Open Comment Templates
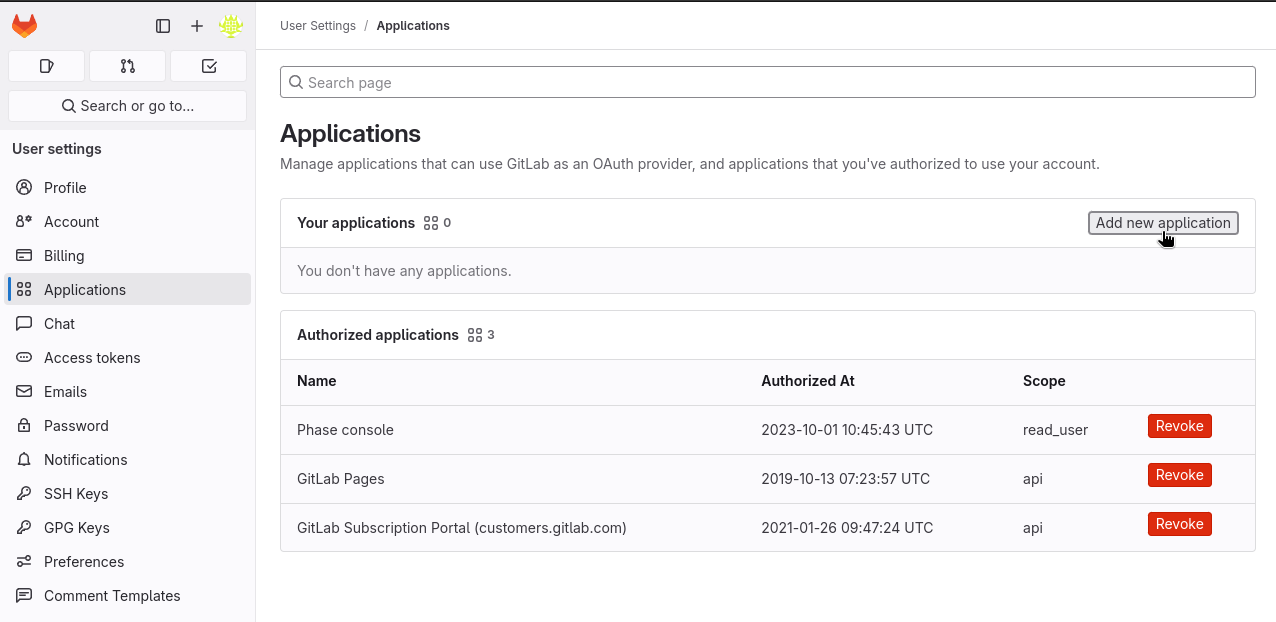 (128, 596)
